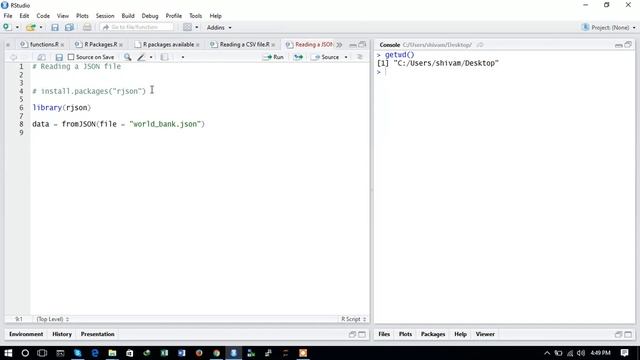
Task: Open the Tools menu
Action: [195, 16]
